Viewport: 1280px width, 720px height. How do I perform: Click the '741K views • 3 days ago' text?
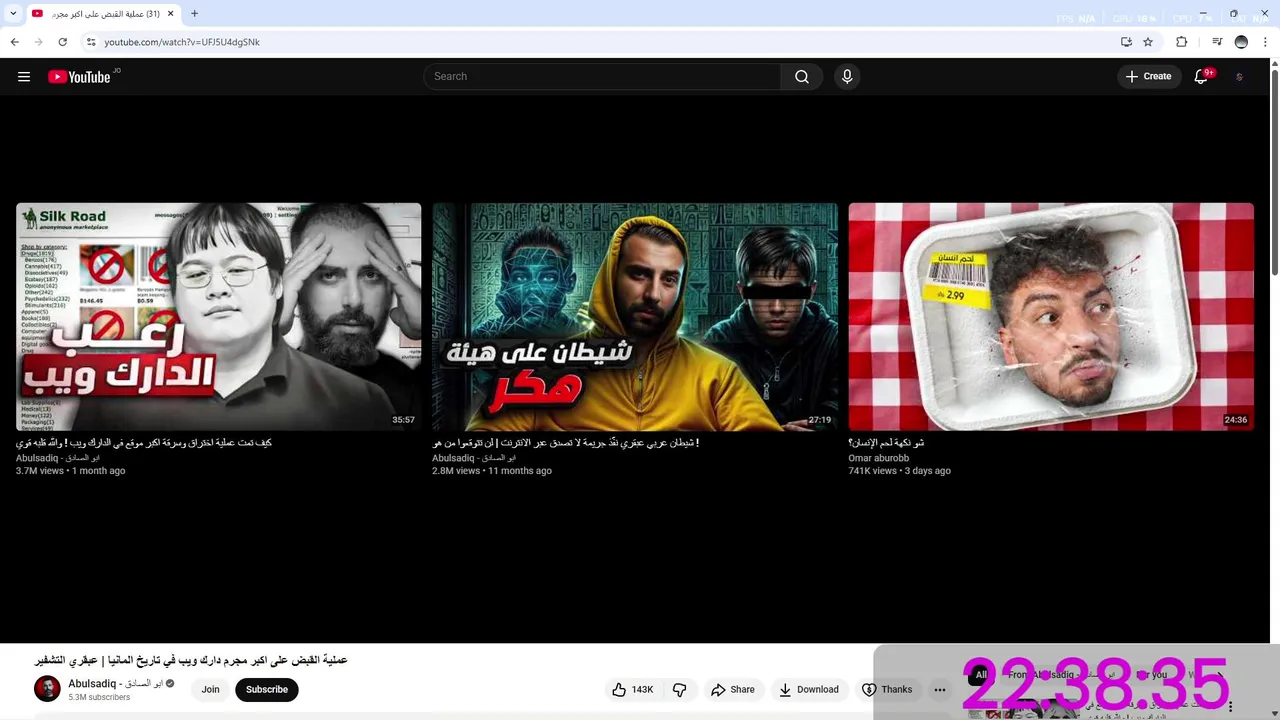[x=899, y=471]
